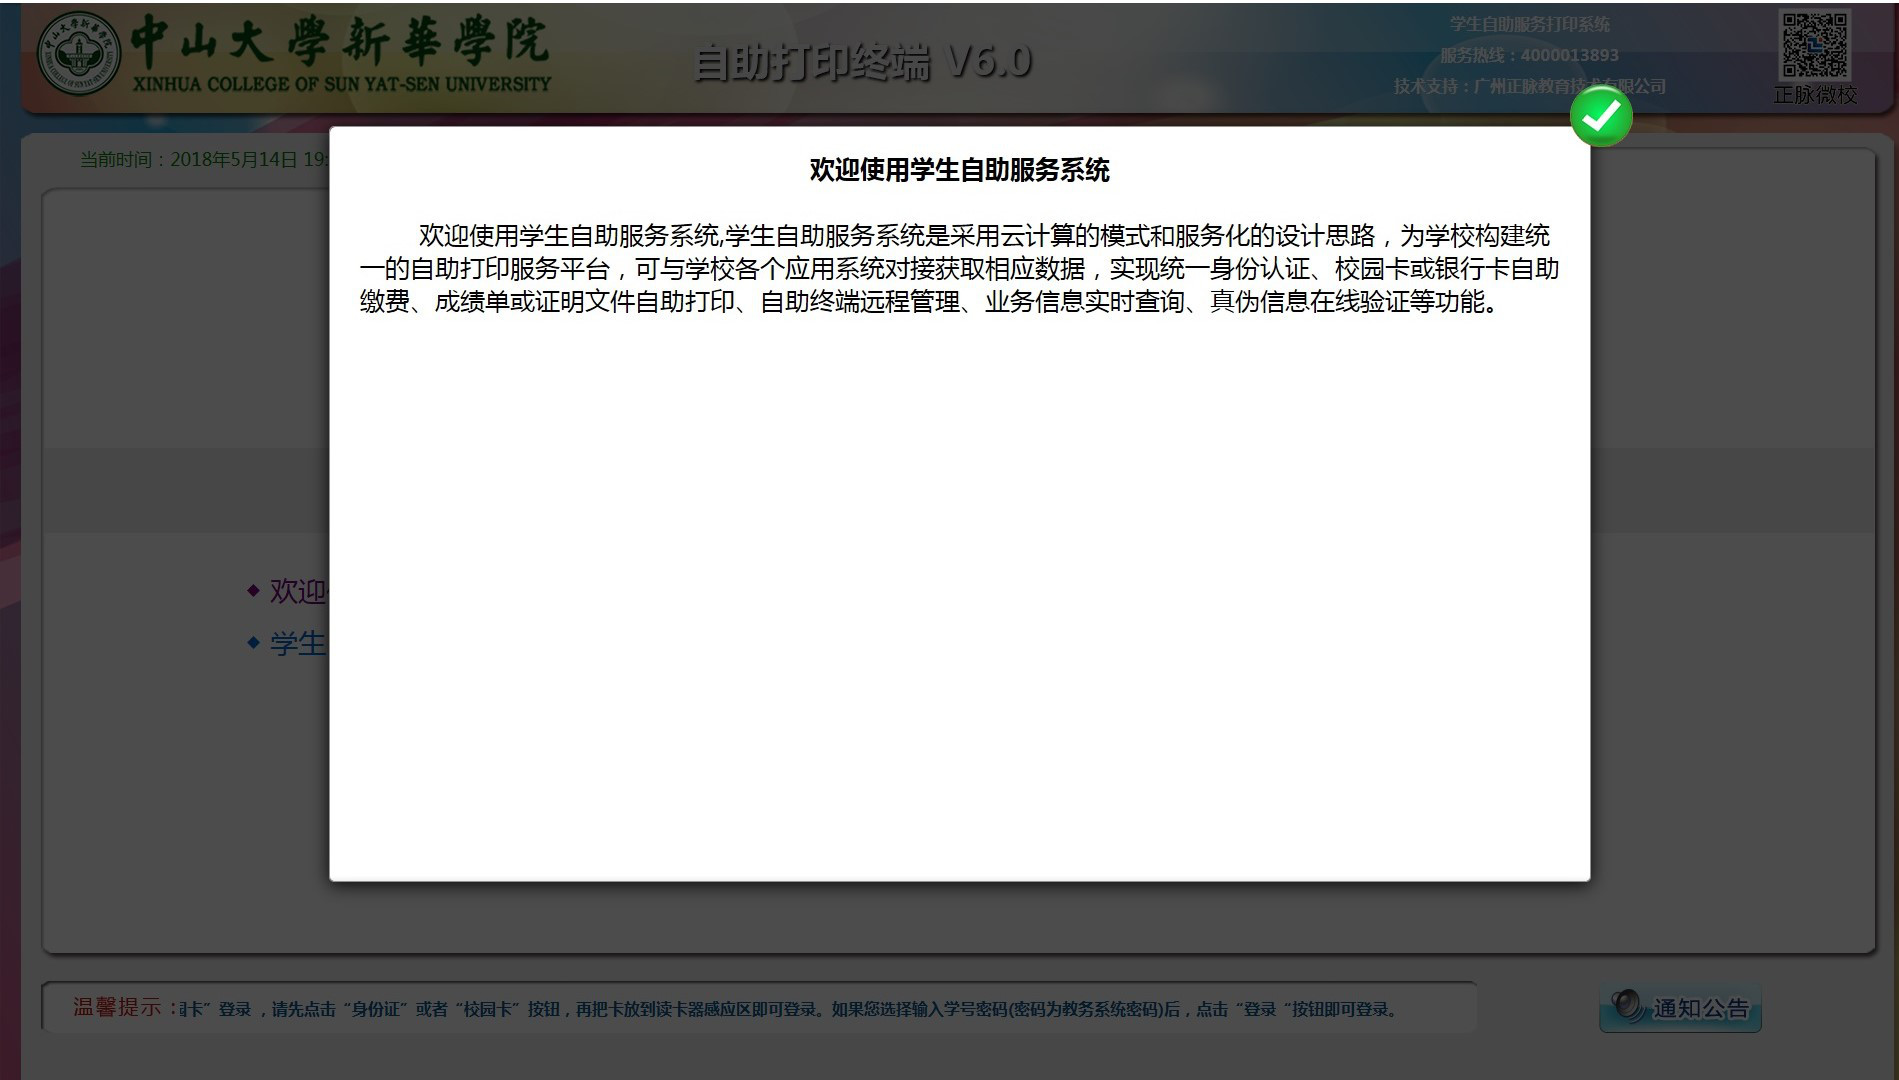
Task: Open the partially hidden 欢迎 list link
Action: pyautogui.click(x=298, y=591)
